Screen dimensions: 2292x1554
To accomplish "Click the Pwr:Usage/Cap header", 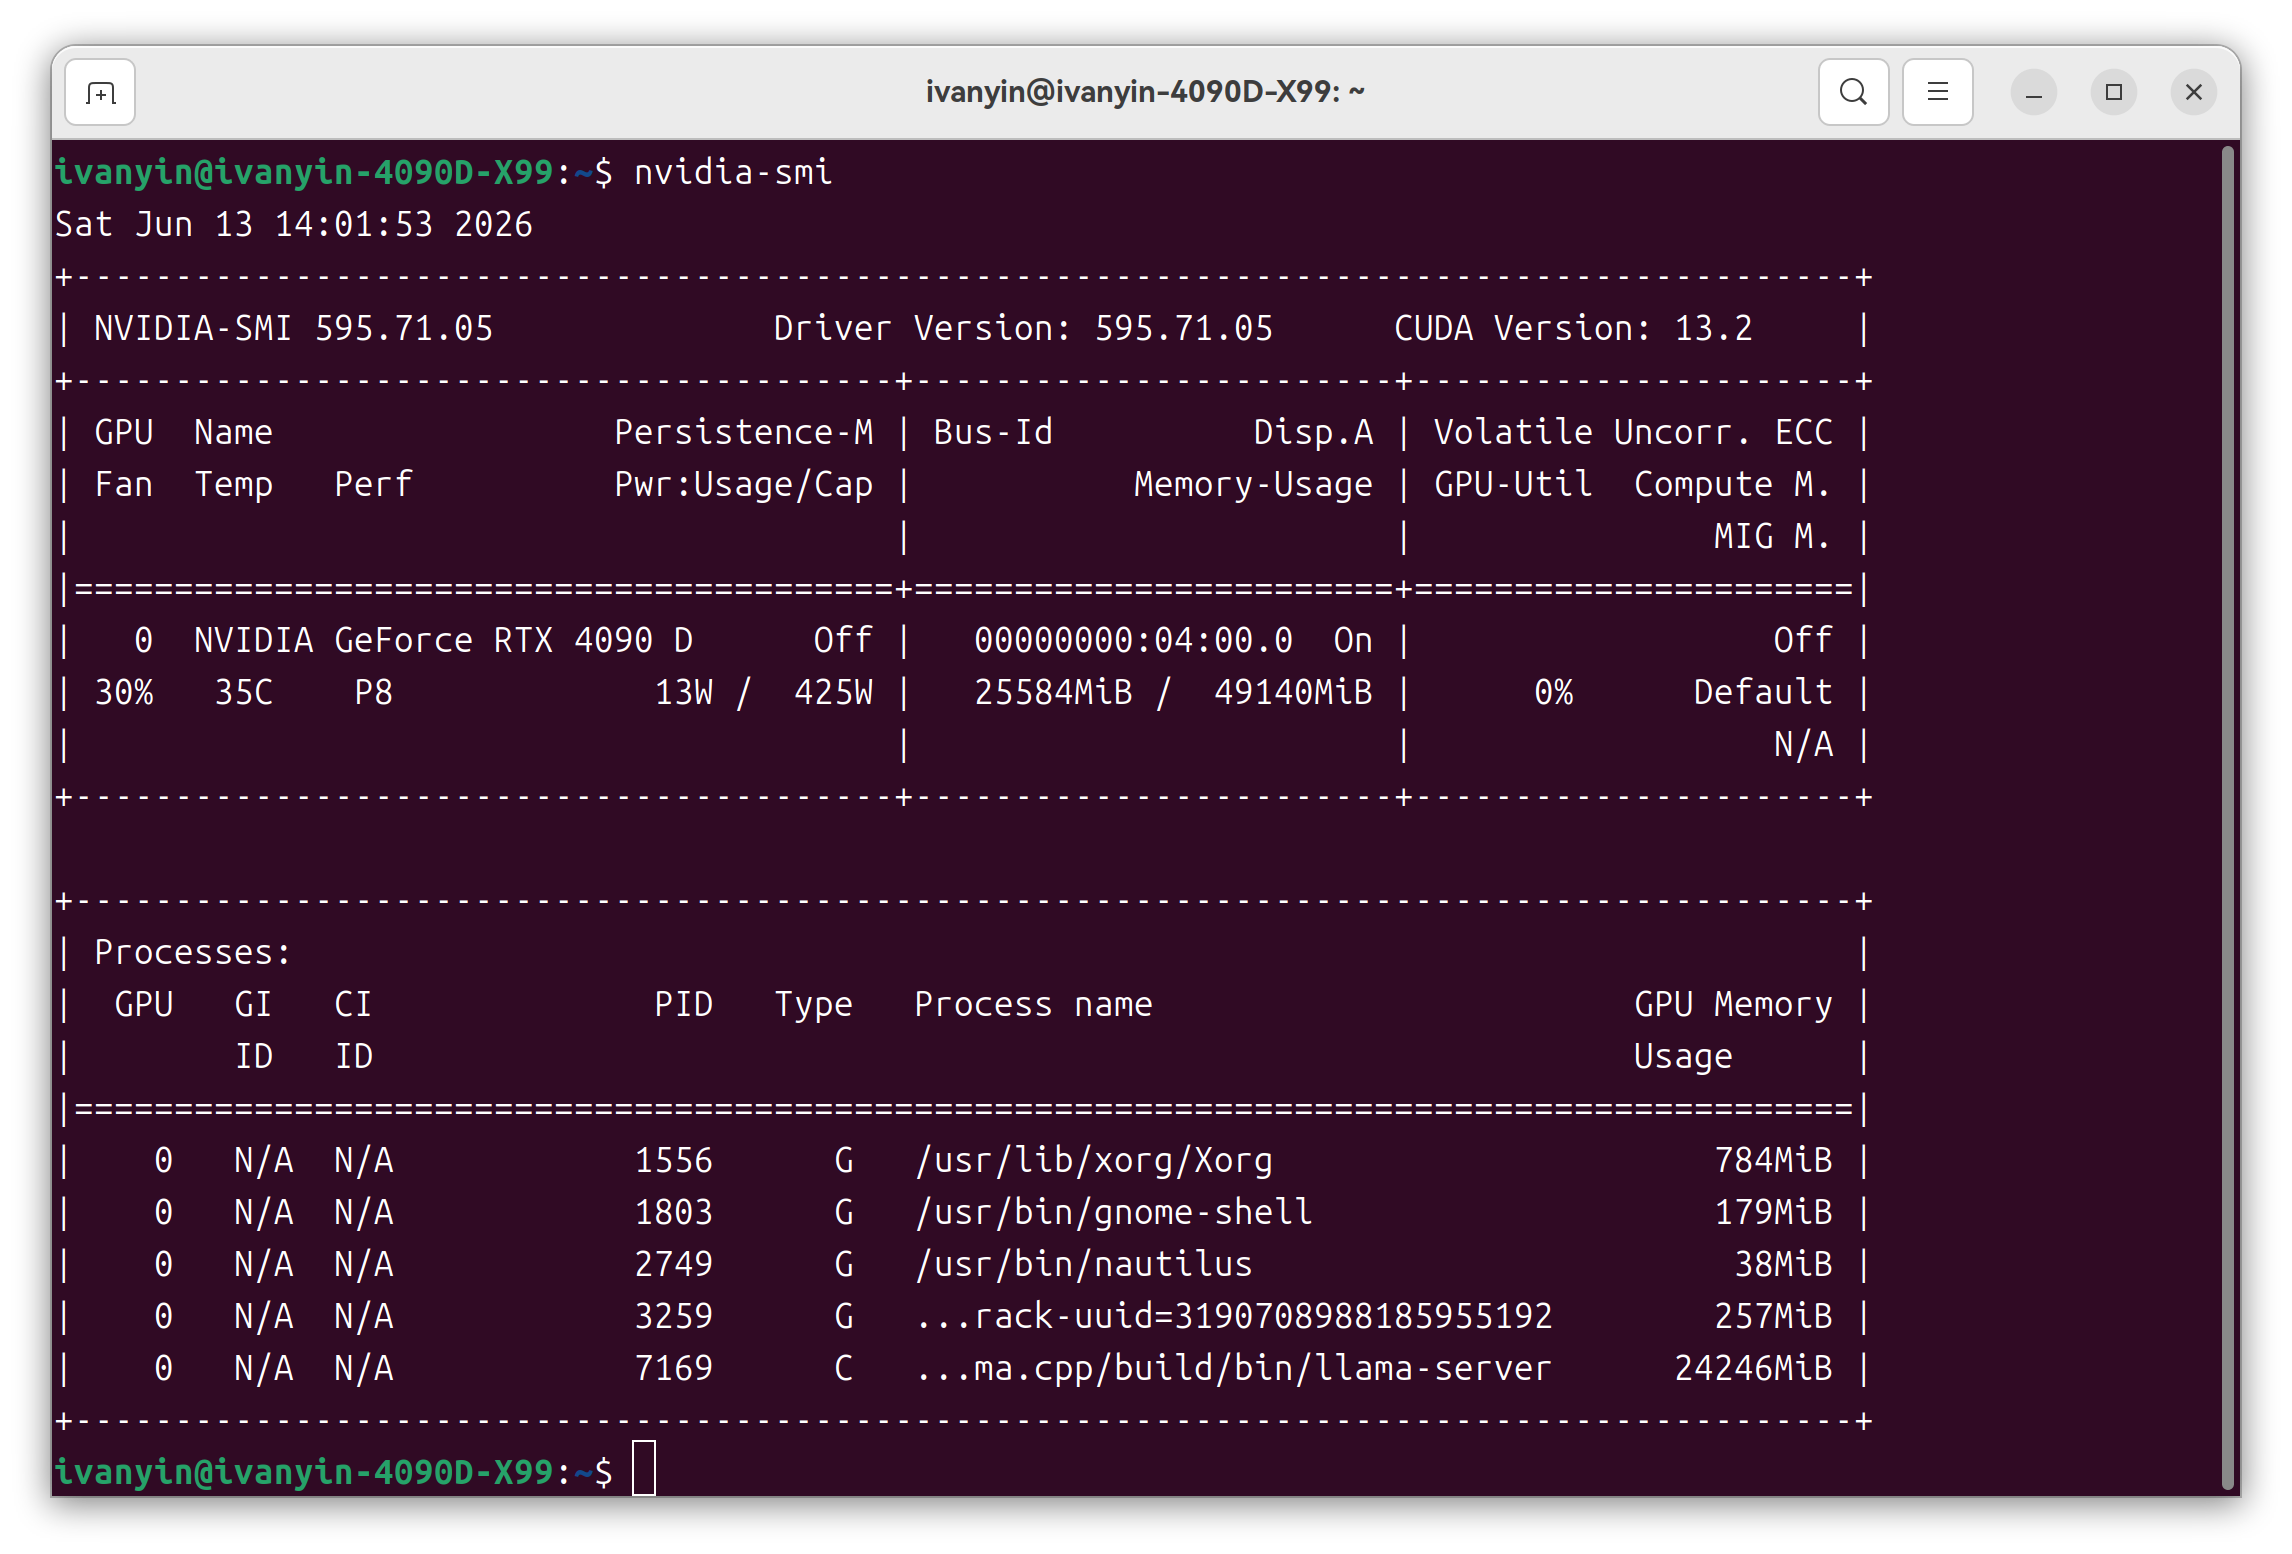I will (744, 484).
